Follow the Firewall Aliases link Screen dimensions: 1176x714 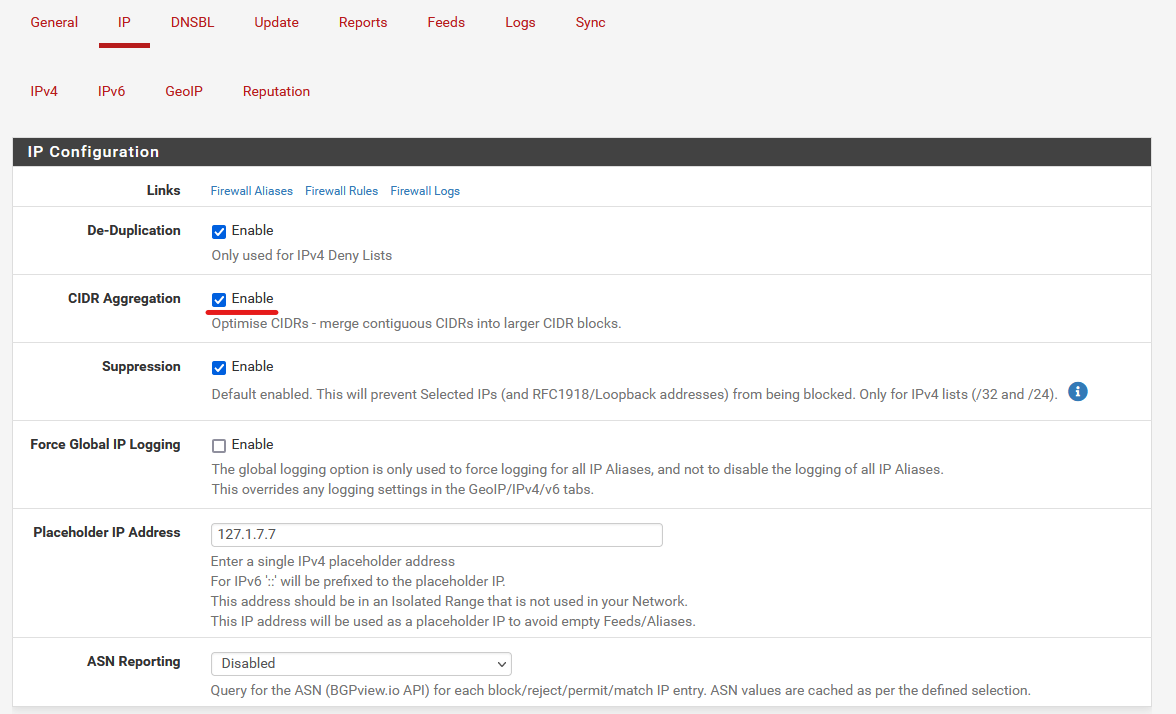251,191
